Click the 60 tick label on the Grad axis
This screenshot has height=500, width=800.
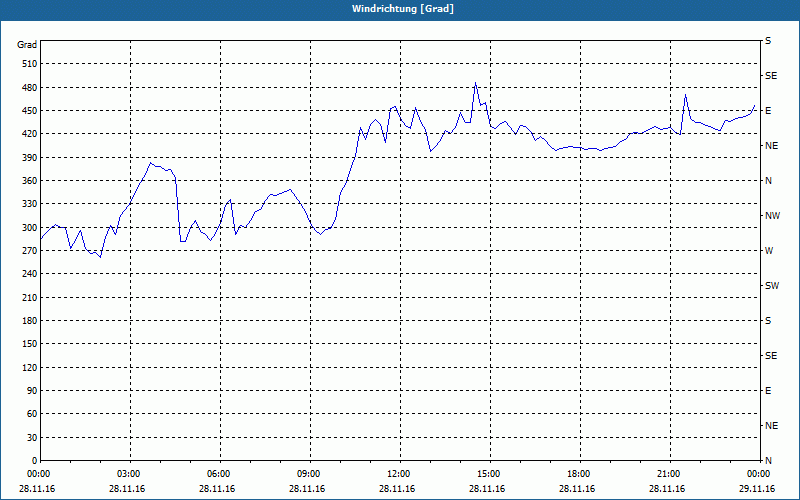[x=32, y=414]
